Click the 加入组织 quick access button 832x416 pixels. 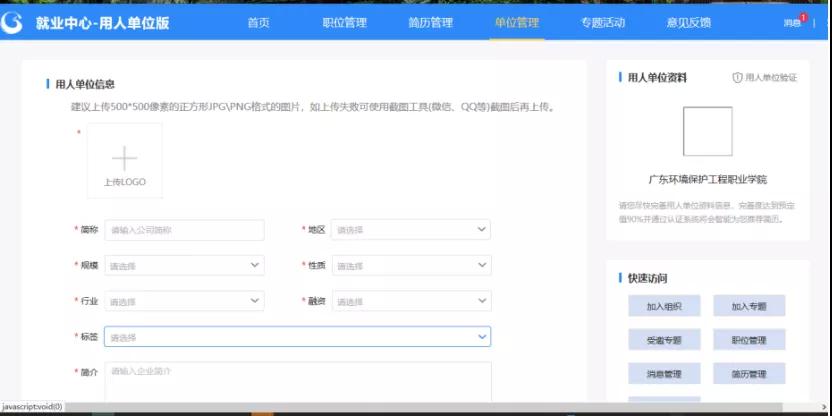tap(664, 306)
